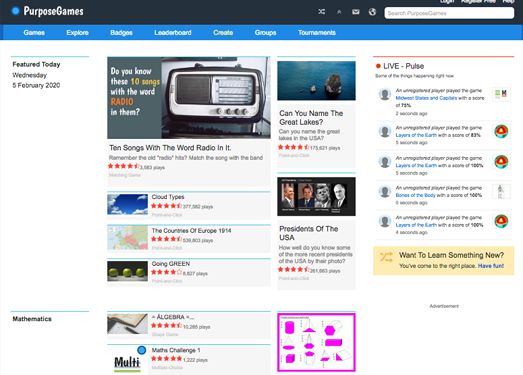Click the Featured Today heading
This screenshot has width=523, height=375.
pos(36,64)
